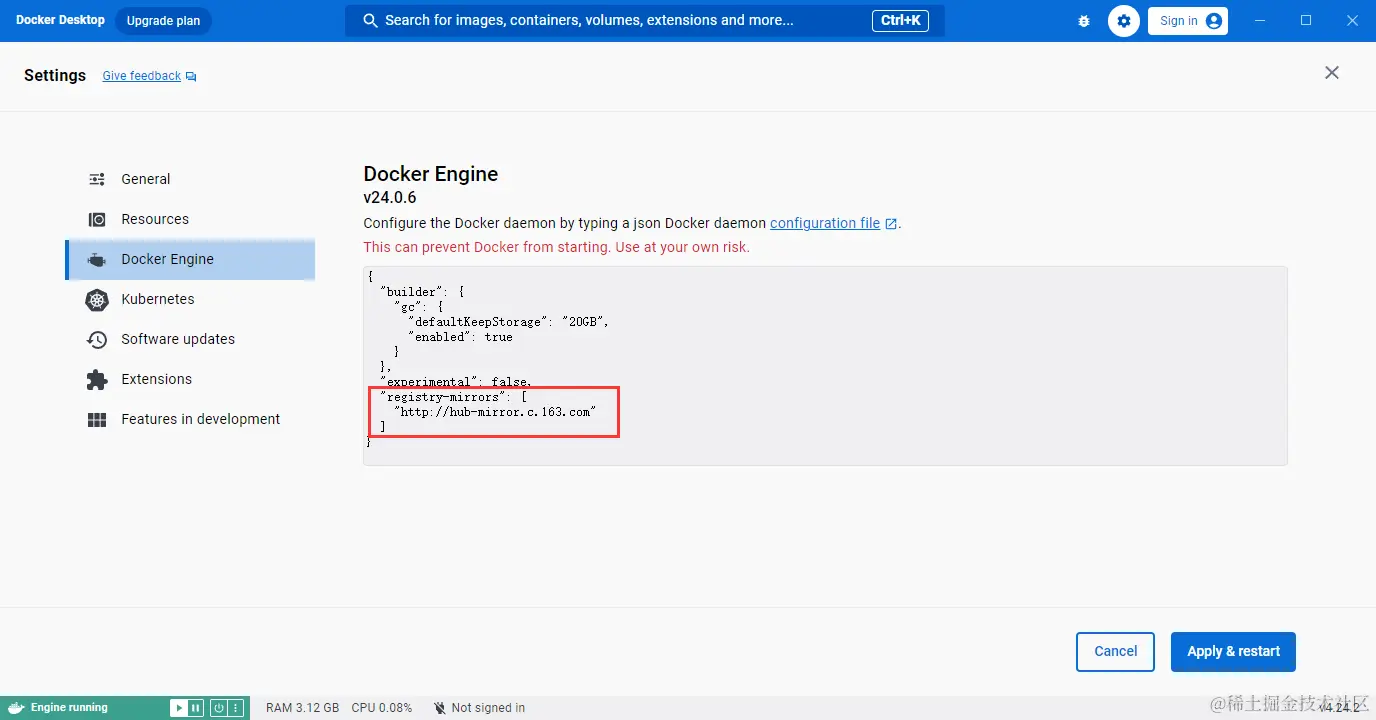The width and height of the screenshot is (1376, 720).
Task: Click the Cancel button
Action: coord(1115,651)
